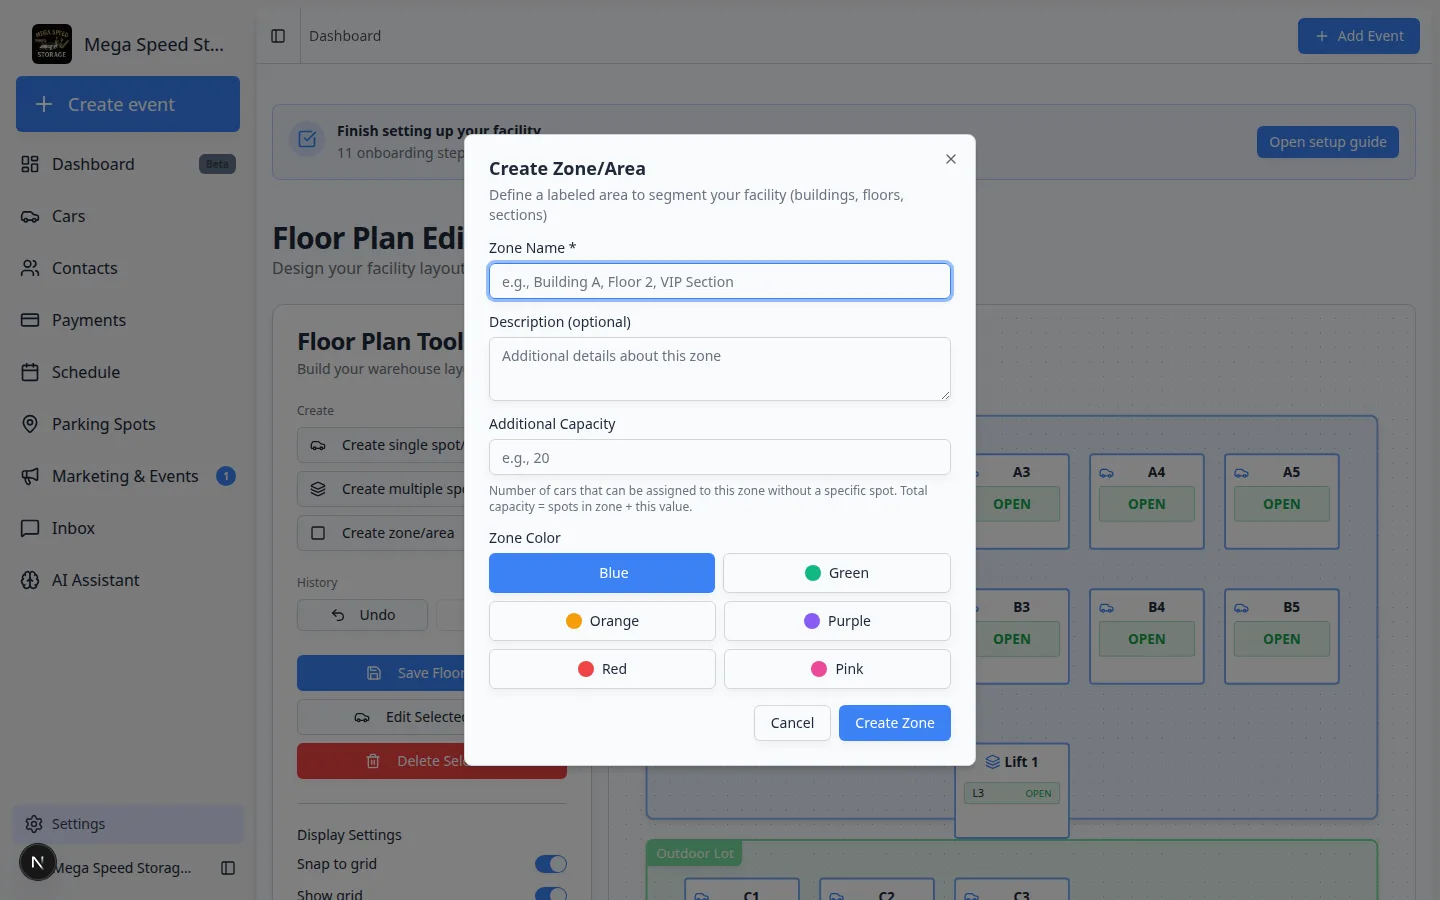1440x900 pixels.
Task: Click the Cars icon in sidebar
Action: (x=30, y=216)
